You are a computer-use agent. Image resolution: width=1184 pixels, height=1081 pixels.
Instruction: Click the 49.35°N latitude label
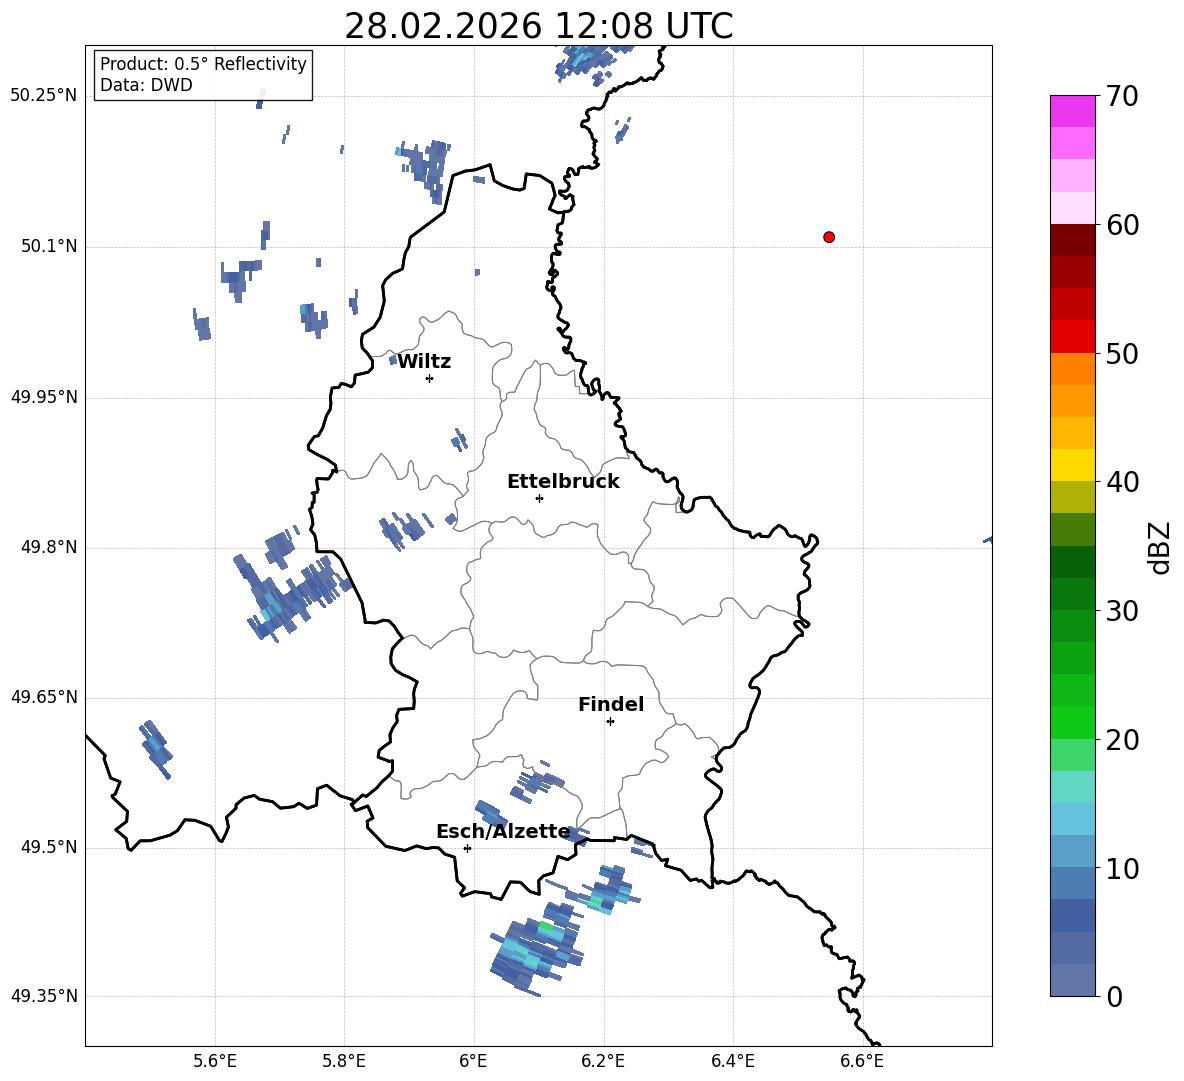[x=44, y=996]
